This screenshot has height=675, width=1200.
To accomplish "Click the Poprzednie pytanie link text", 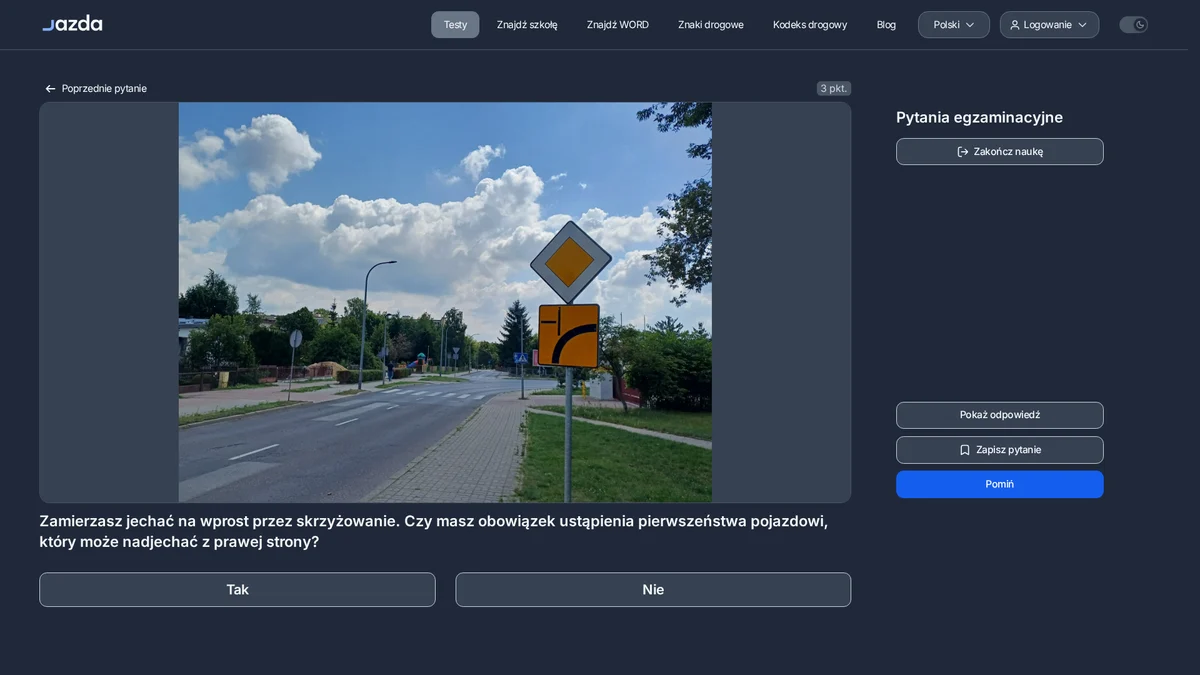I will point(104,89).
